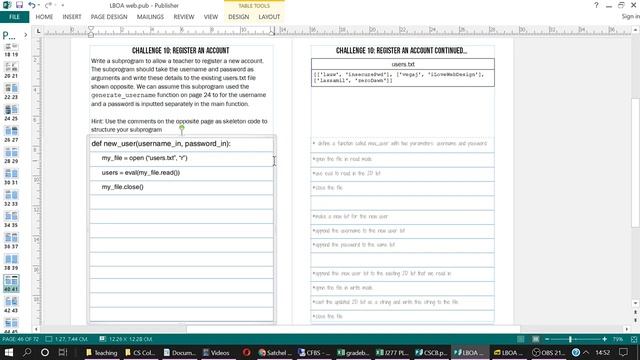Select the pages 36-37 thumbnail
Viewport: 640px width, 360px height.
11,241
